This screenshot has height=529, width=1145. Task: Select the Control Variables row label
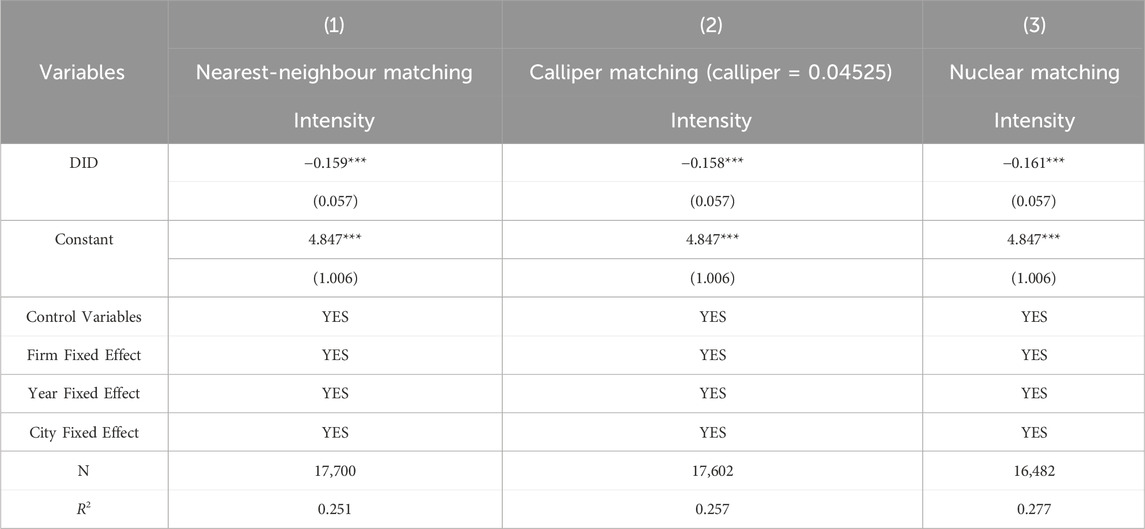83,317
